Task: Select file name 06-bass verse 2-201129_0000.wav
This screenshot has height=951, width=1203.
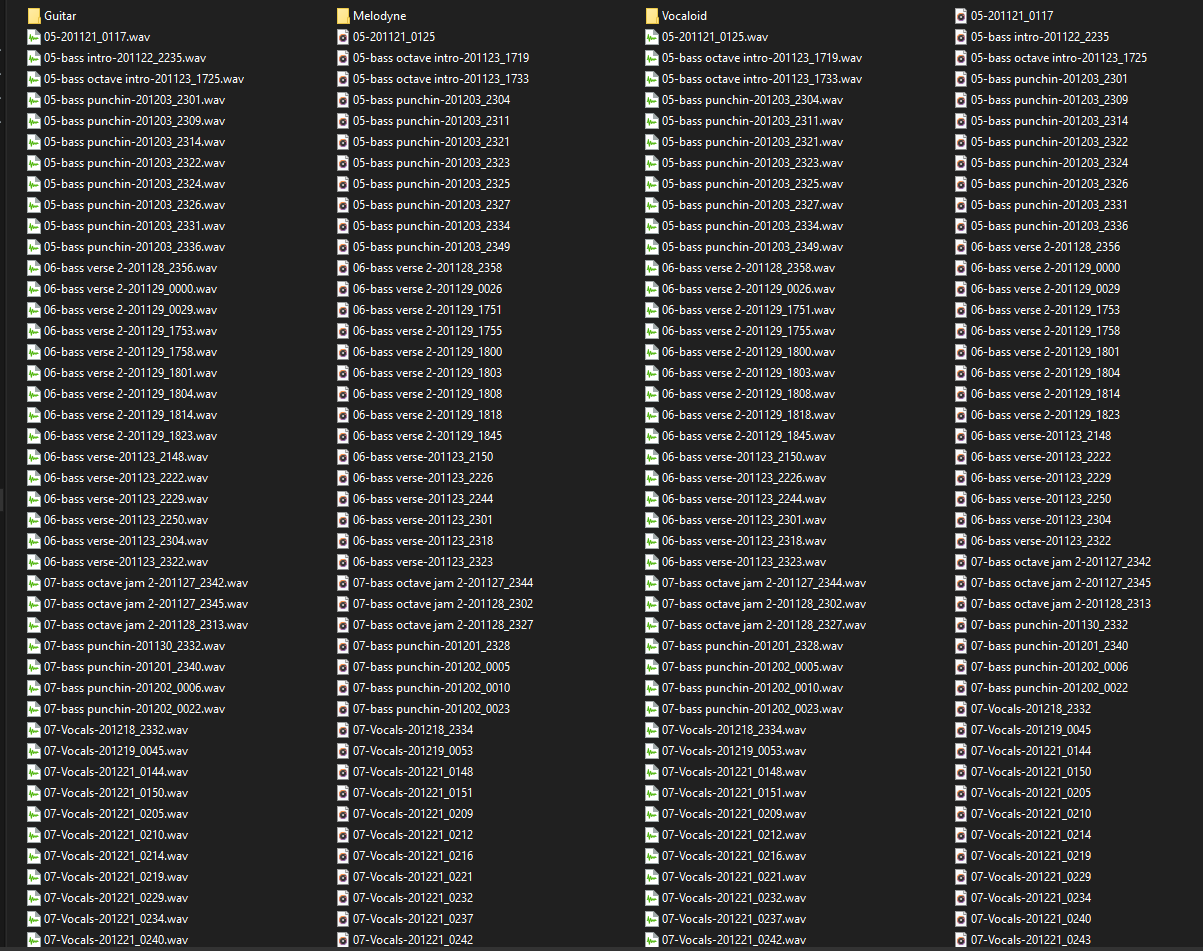Action: pyautogui.click(x=131, y=289)
